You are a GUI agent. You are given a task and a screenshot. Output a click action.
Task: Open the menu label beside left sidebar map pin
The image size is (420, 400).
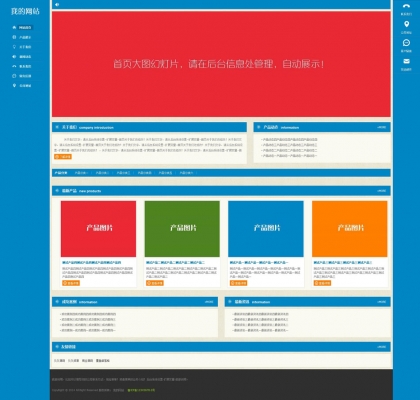(25, 86)
